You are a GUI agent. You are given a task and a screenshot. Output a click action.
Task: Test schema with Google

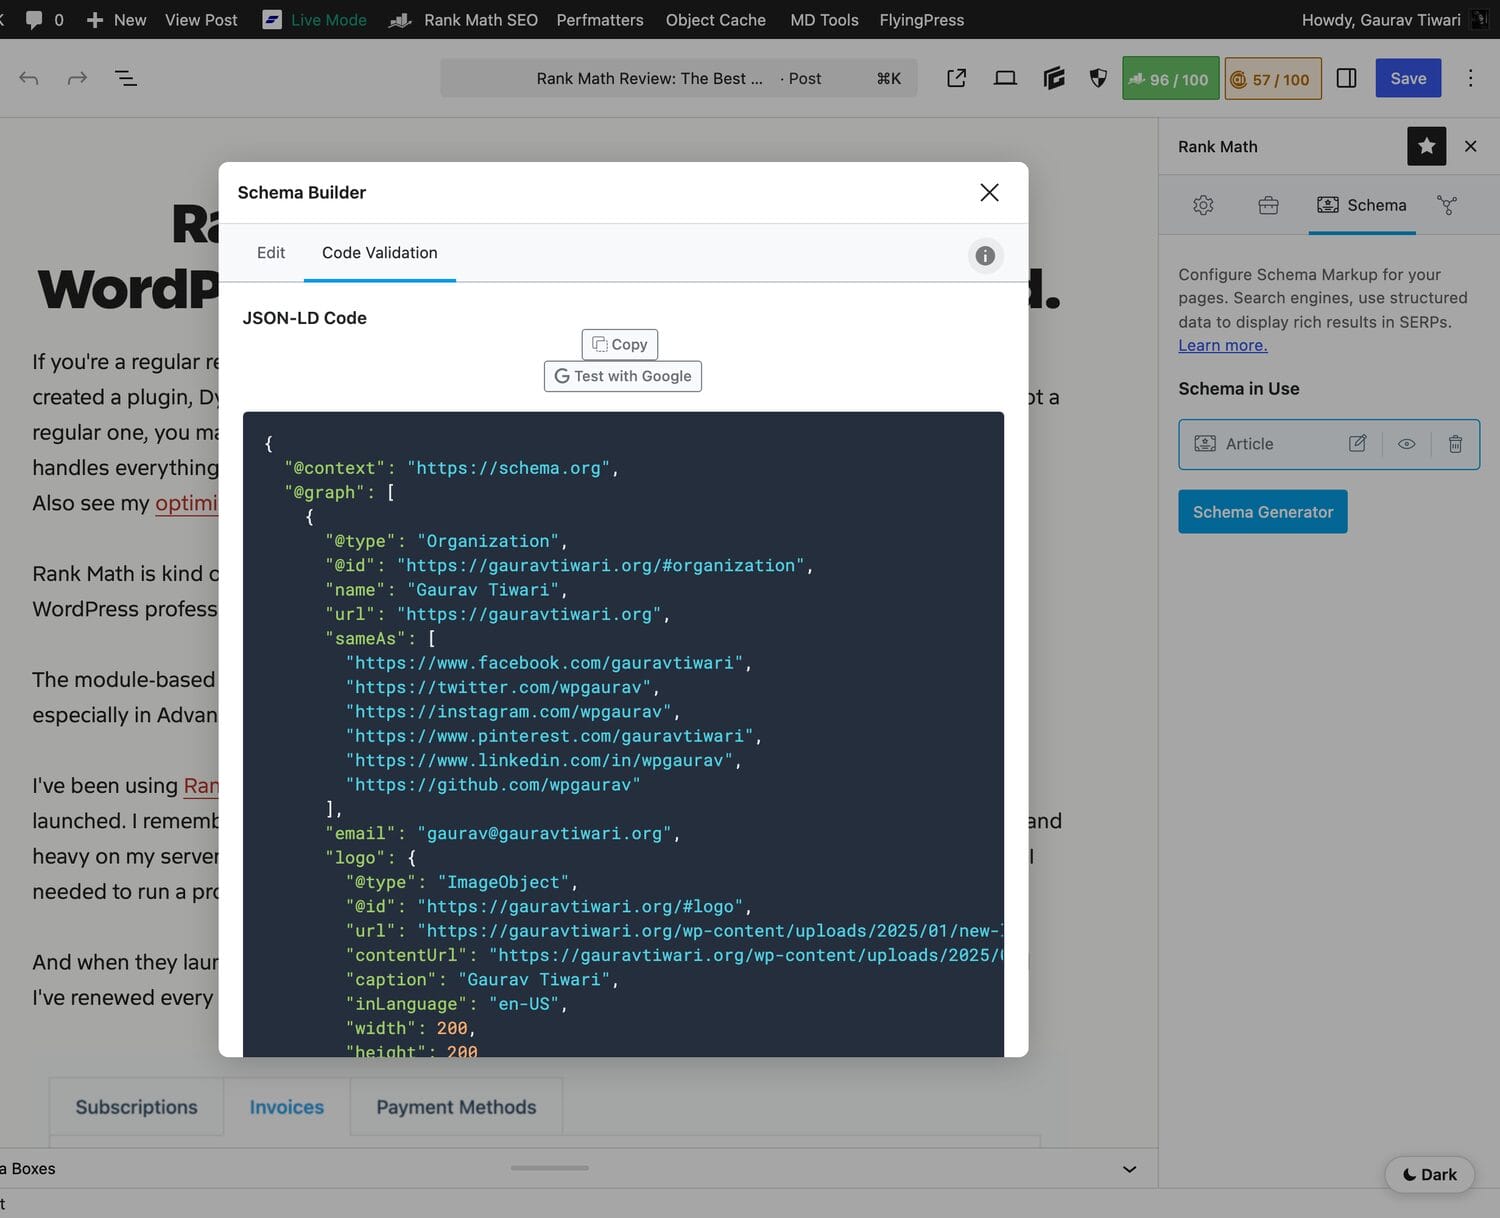coord(623,376)
